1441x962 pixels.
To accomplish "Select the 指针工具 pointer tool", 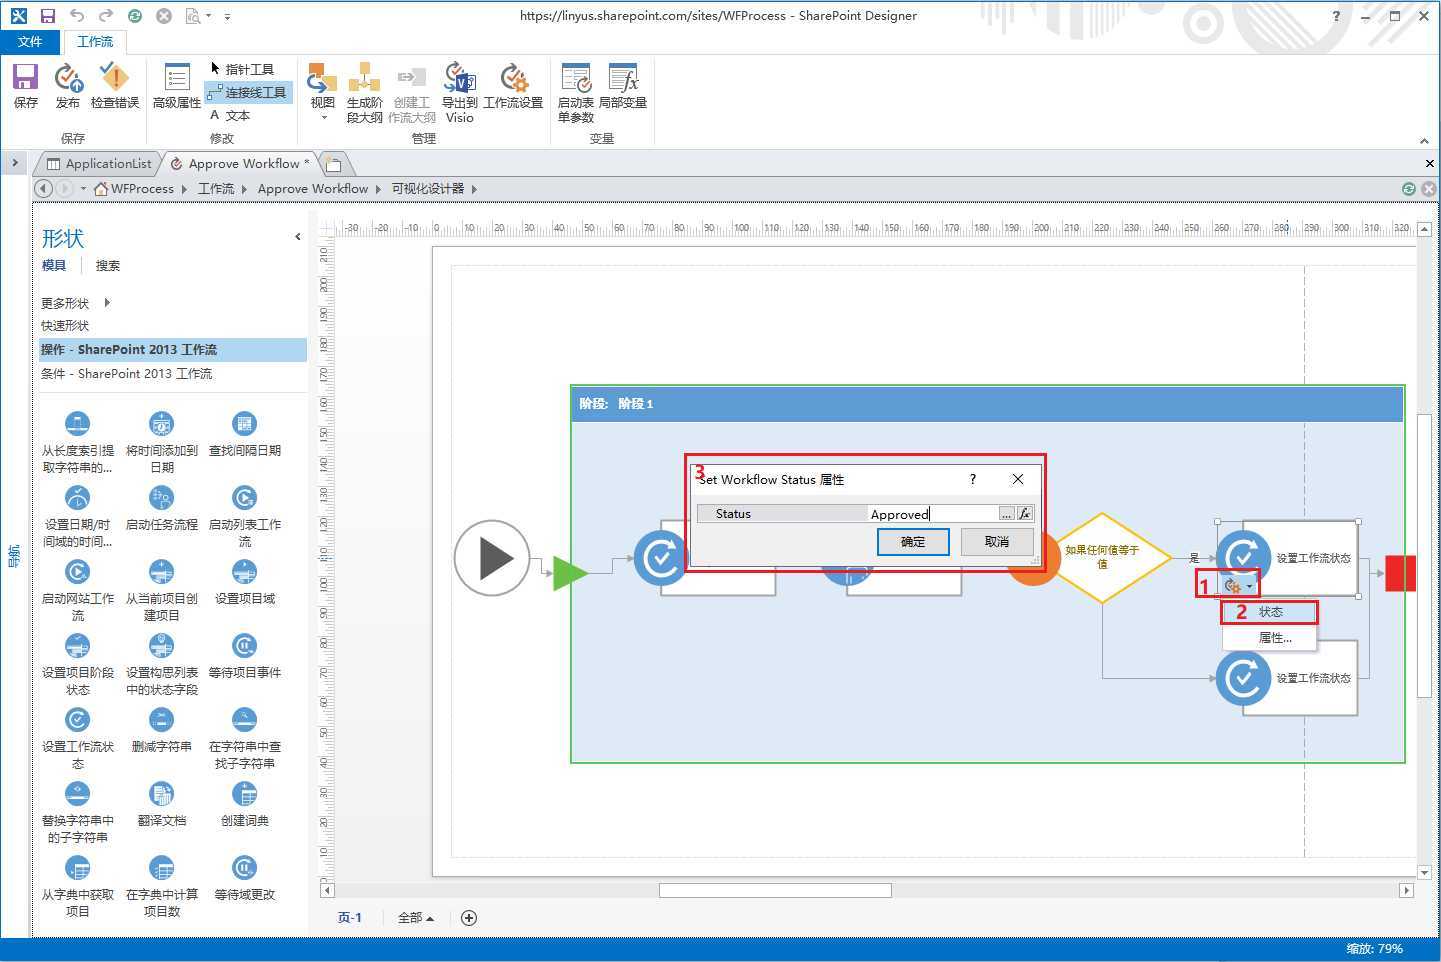I will 241,69.
